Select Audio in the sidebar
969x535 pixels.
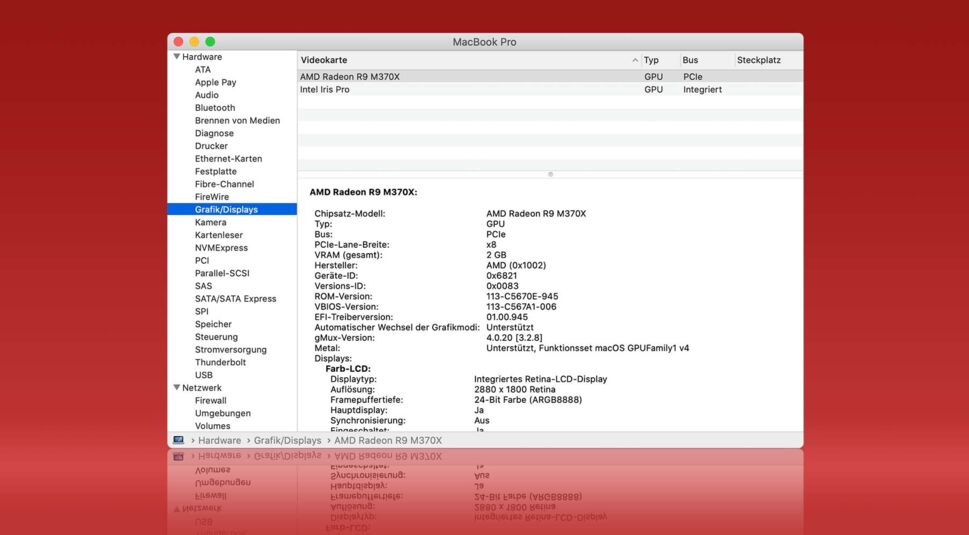(x=206, y=95)
